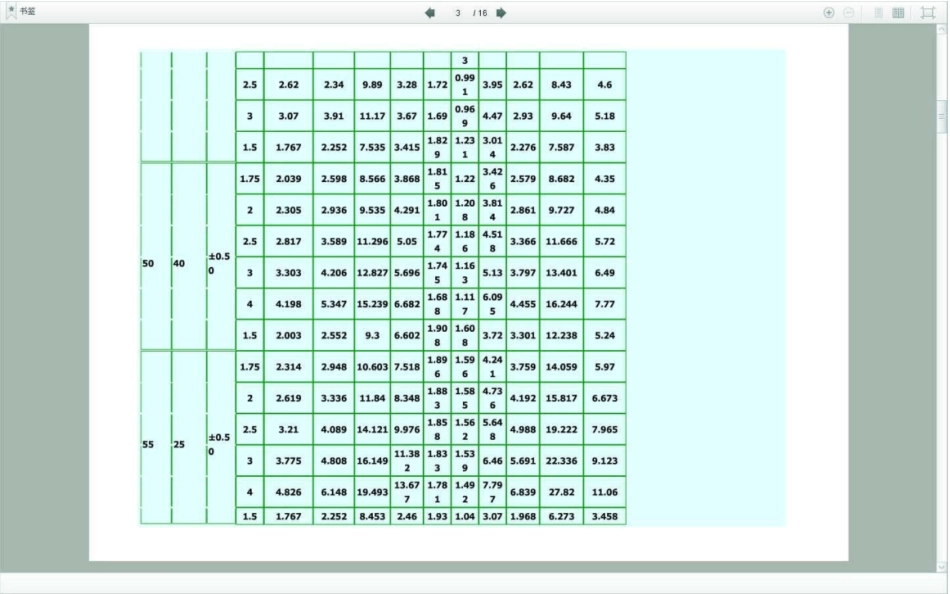Viewport: 950px width, 594px height.
Task: Select table cell 4.198
Action: click(x=288, y=304)
